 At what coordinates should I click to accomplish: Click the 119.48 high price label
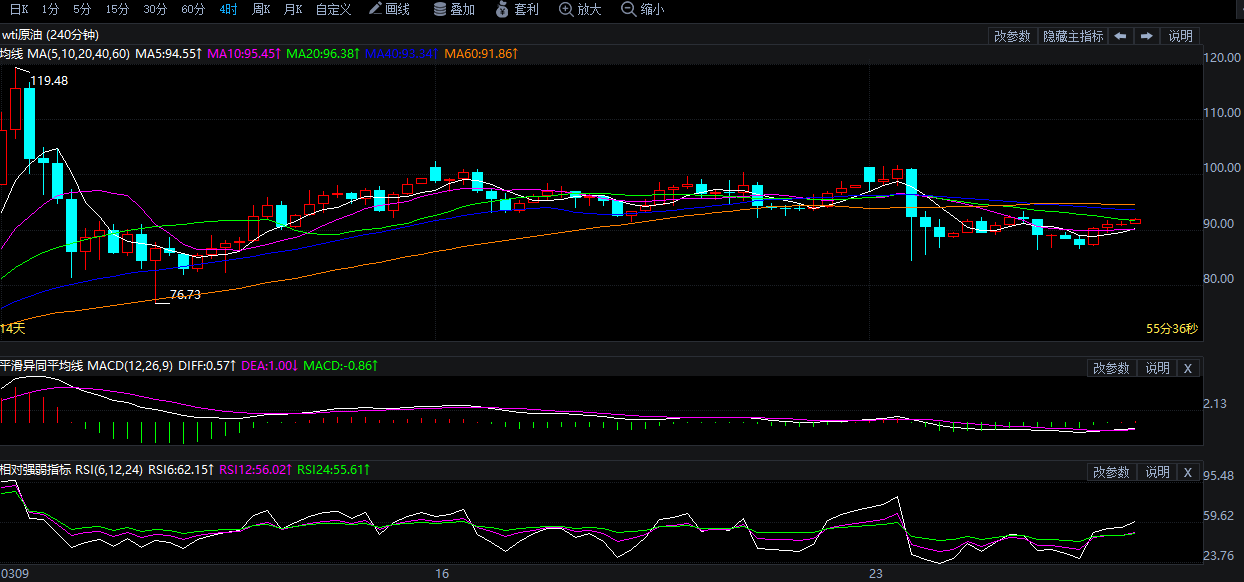pyautogui.click(x=49, y=81)
